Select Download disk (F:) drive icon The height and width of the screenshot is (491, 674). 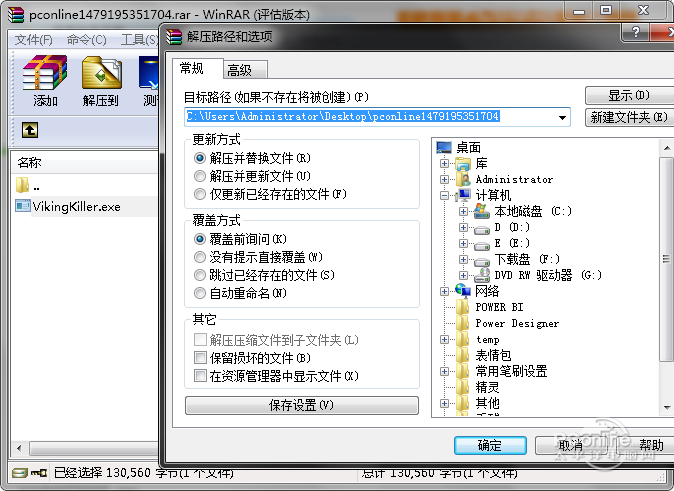[482, 261]
